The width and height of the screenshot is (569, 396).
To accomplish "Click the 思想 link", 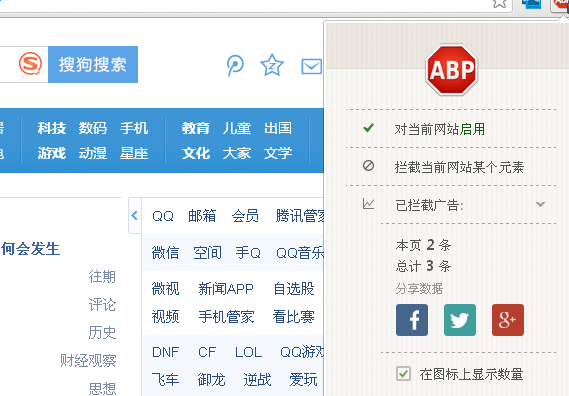I will coord(102,388).
